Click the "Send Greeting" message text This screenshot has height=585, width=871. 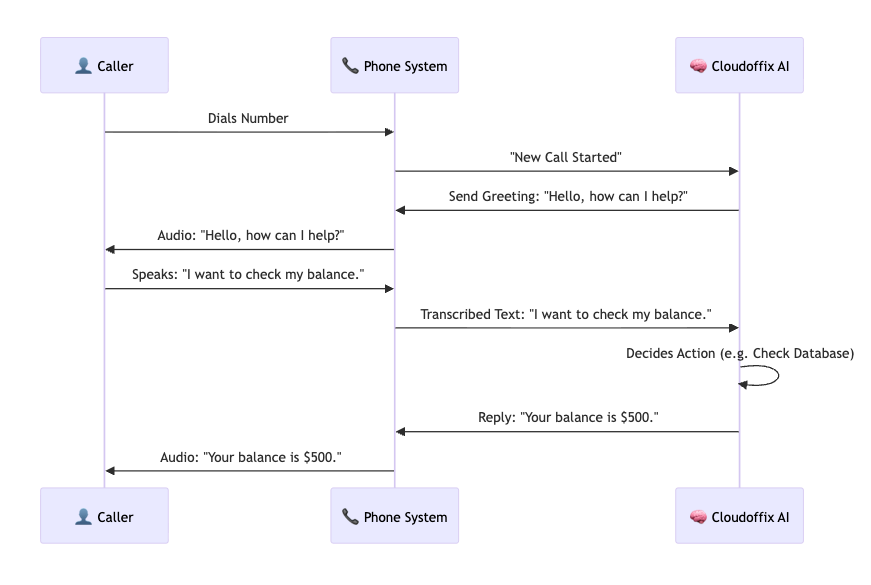tap(566, 196)
